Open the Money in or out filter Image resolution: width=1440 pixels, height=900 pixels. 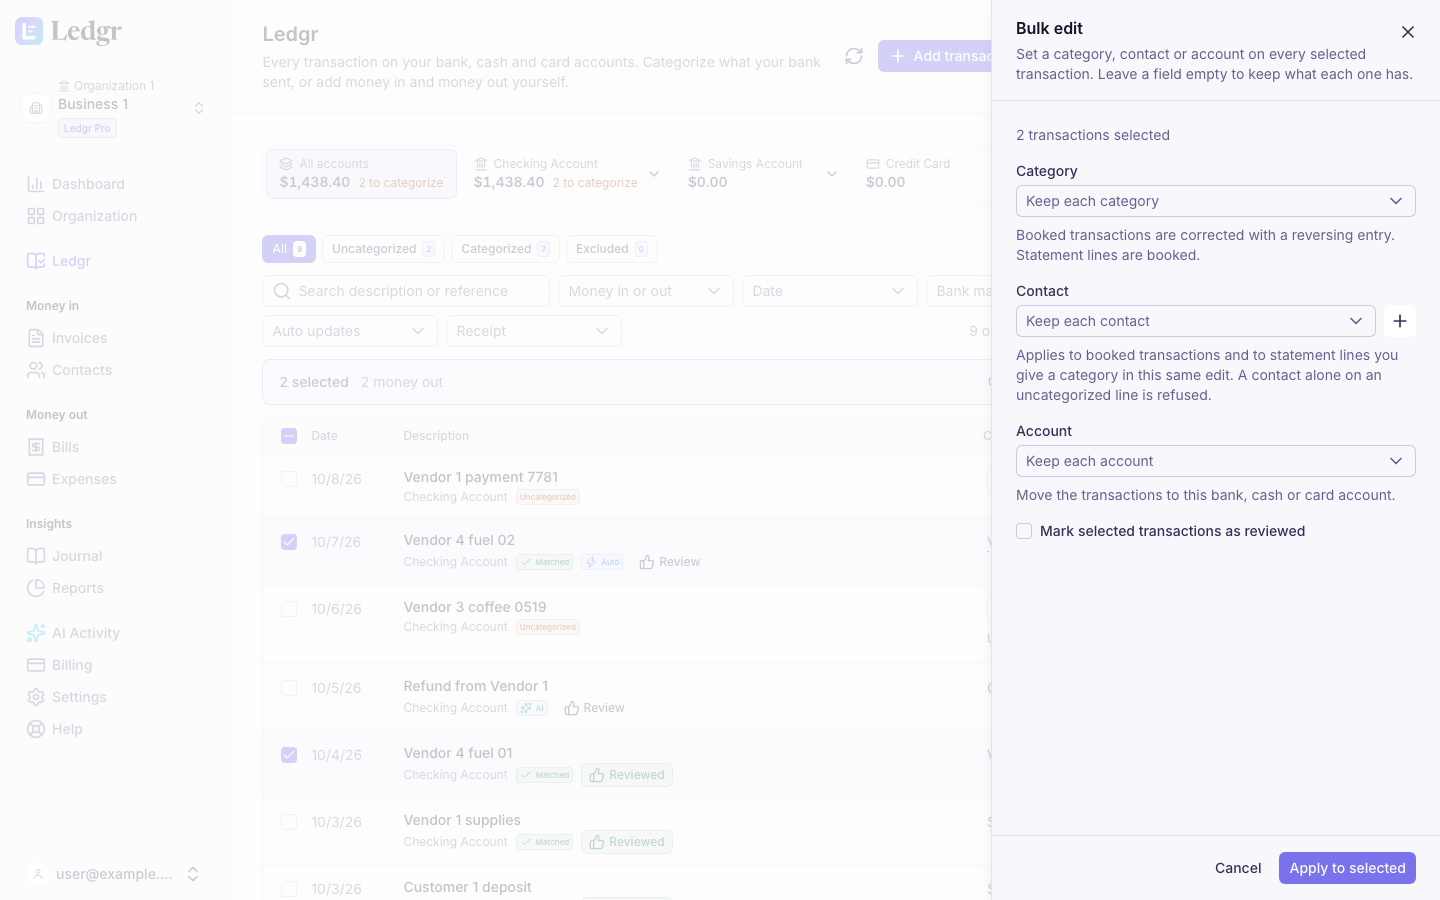pyautogui.click(x=646, y=291)
